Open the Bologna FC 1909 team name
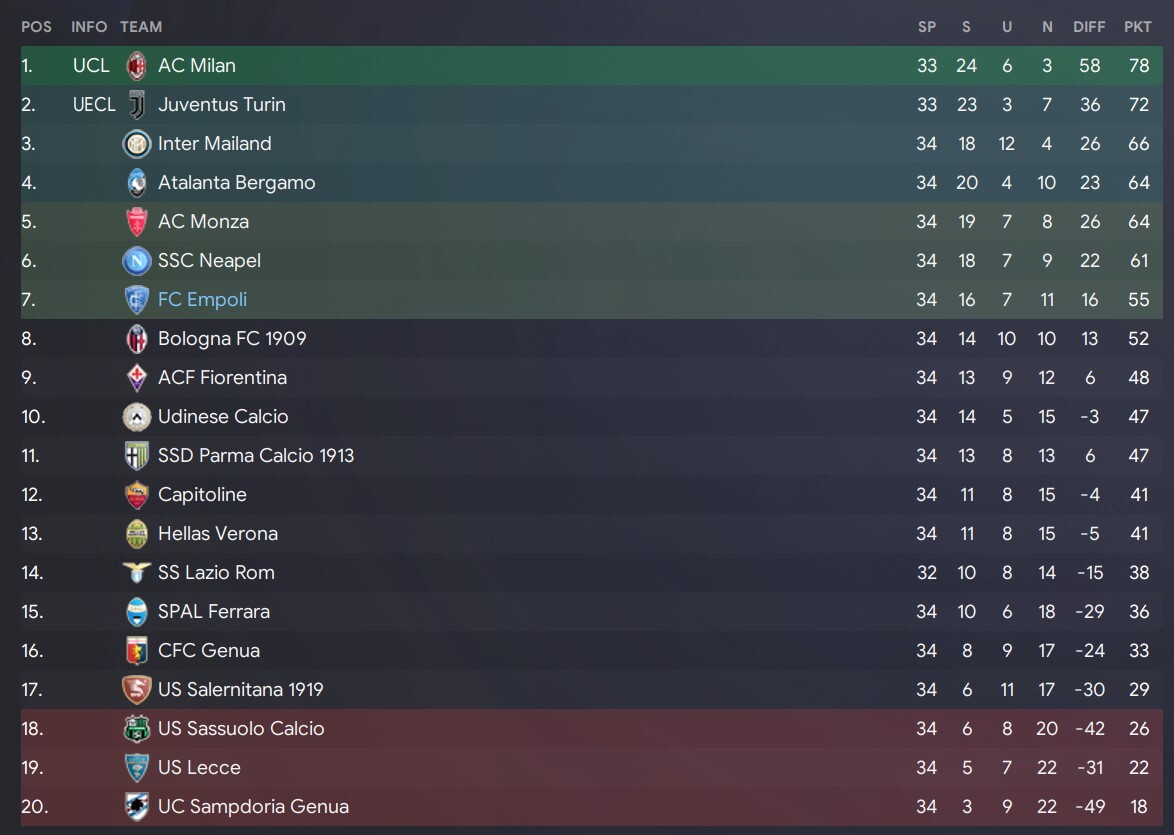This screenshot has height=835, width=1174. coord(232,338)
